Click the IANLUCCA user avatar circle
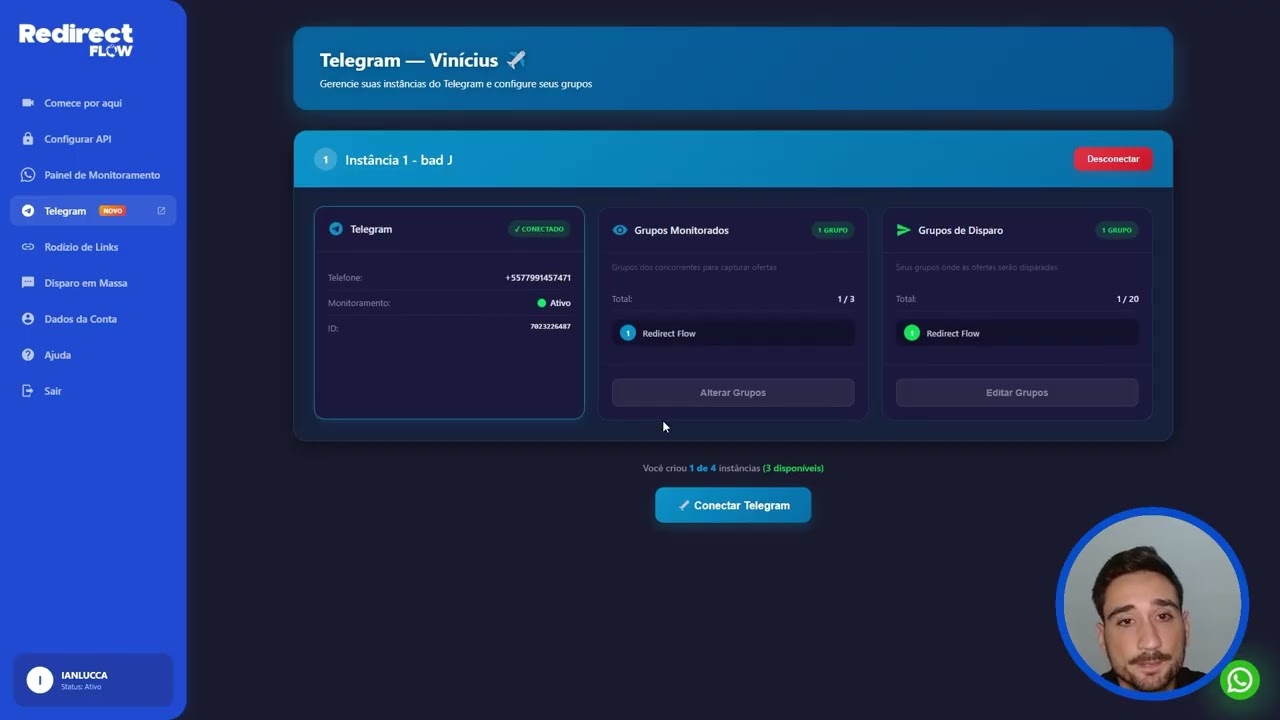The image size is (1280, 720). point(39,680)
